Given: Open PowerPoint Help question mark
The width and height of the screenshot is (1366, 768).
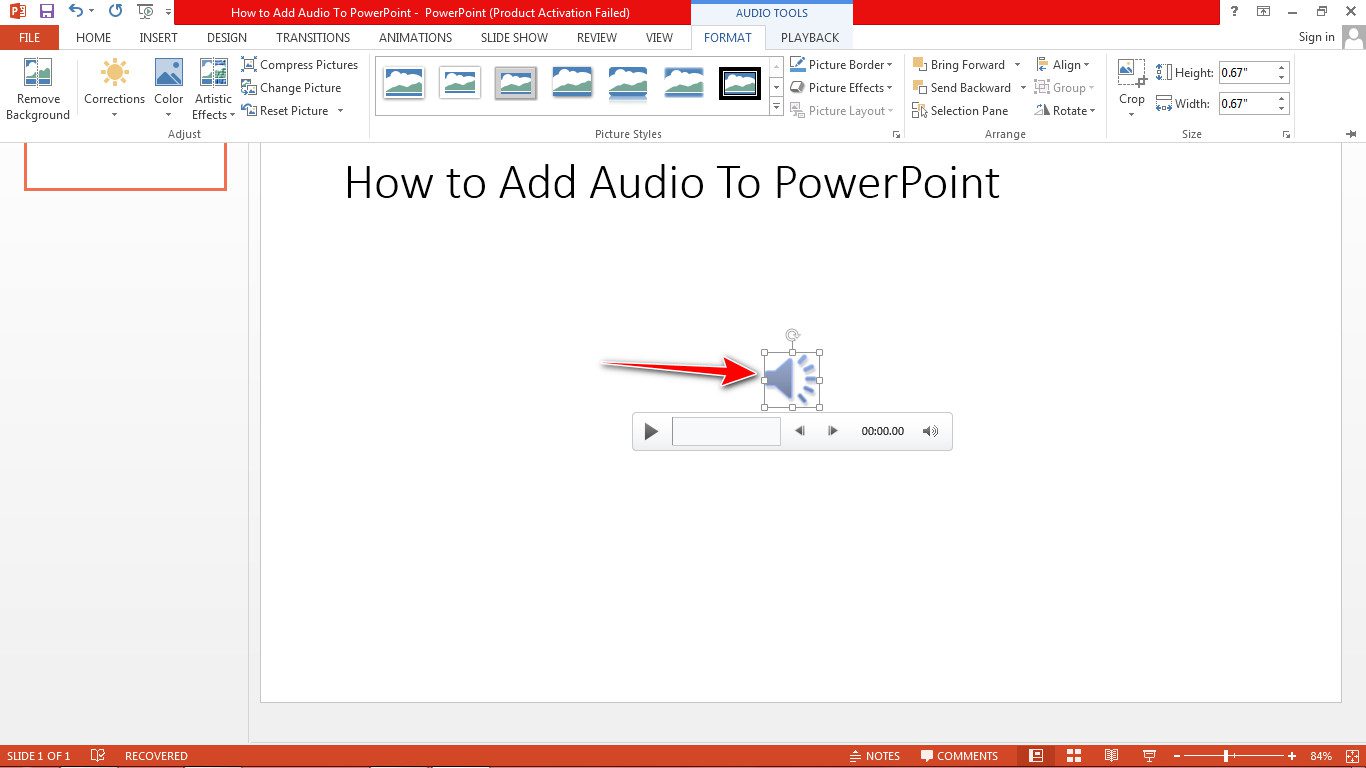Looking at the screenshot, I should (x=1235, y=12).
